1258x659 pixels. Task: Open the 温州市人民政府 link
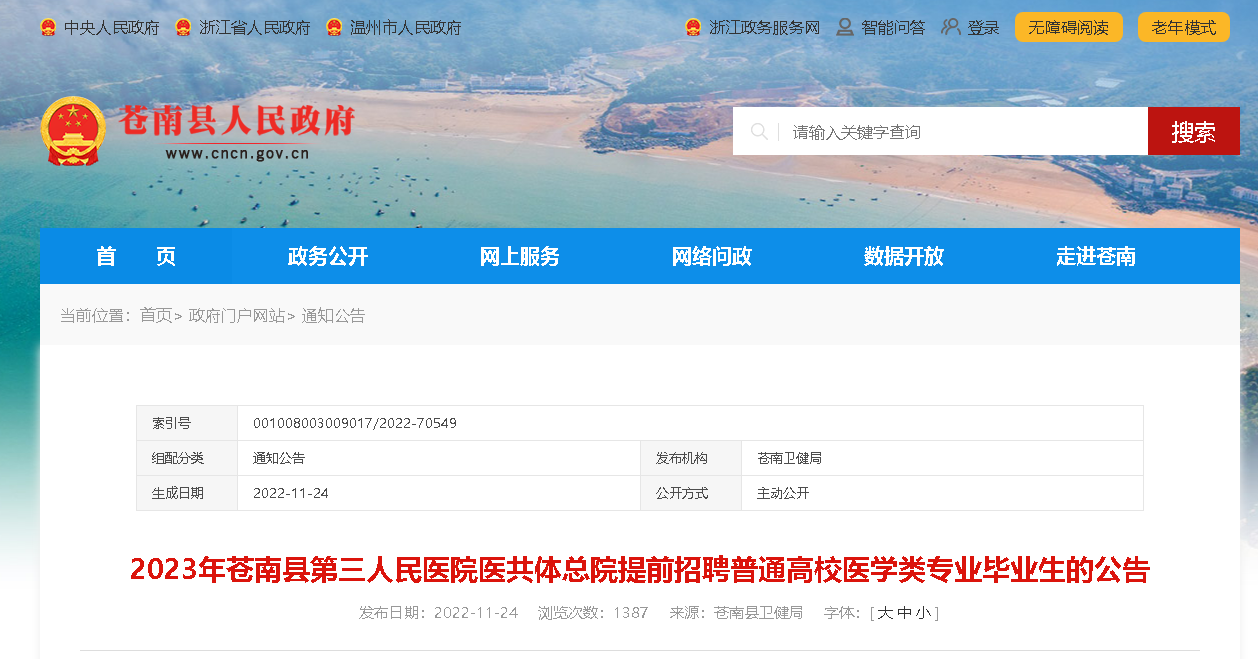click(406, 28)
